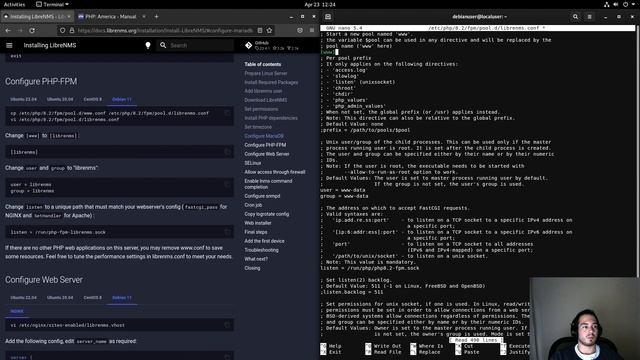Open new terminal tab icon
This screenshot has height=360, width=640.
[328, 17]
